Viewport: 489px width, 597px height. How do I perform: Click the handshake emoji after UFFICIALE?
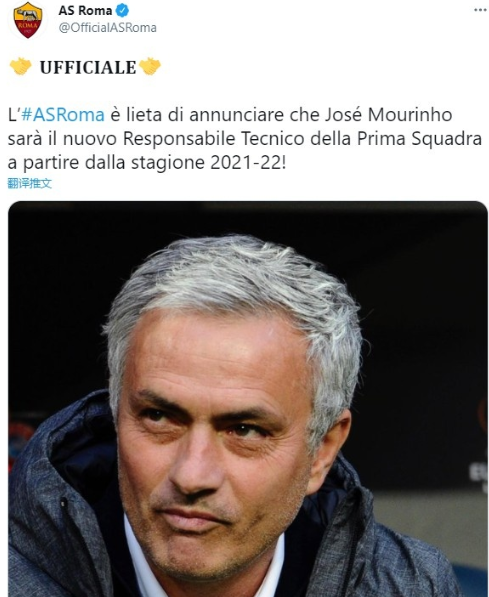(150, 67)
